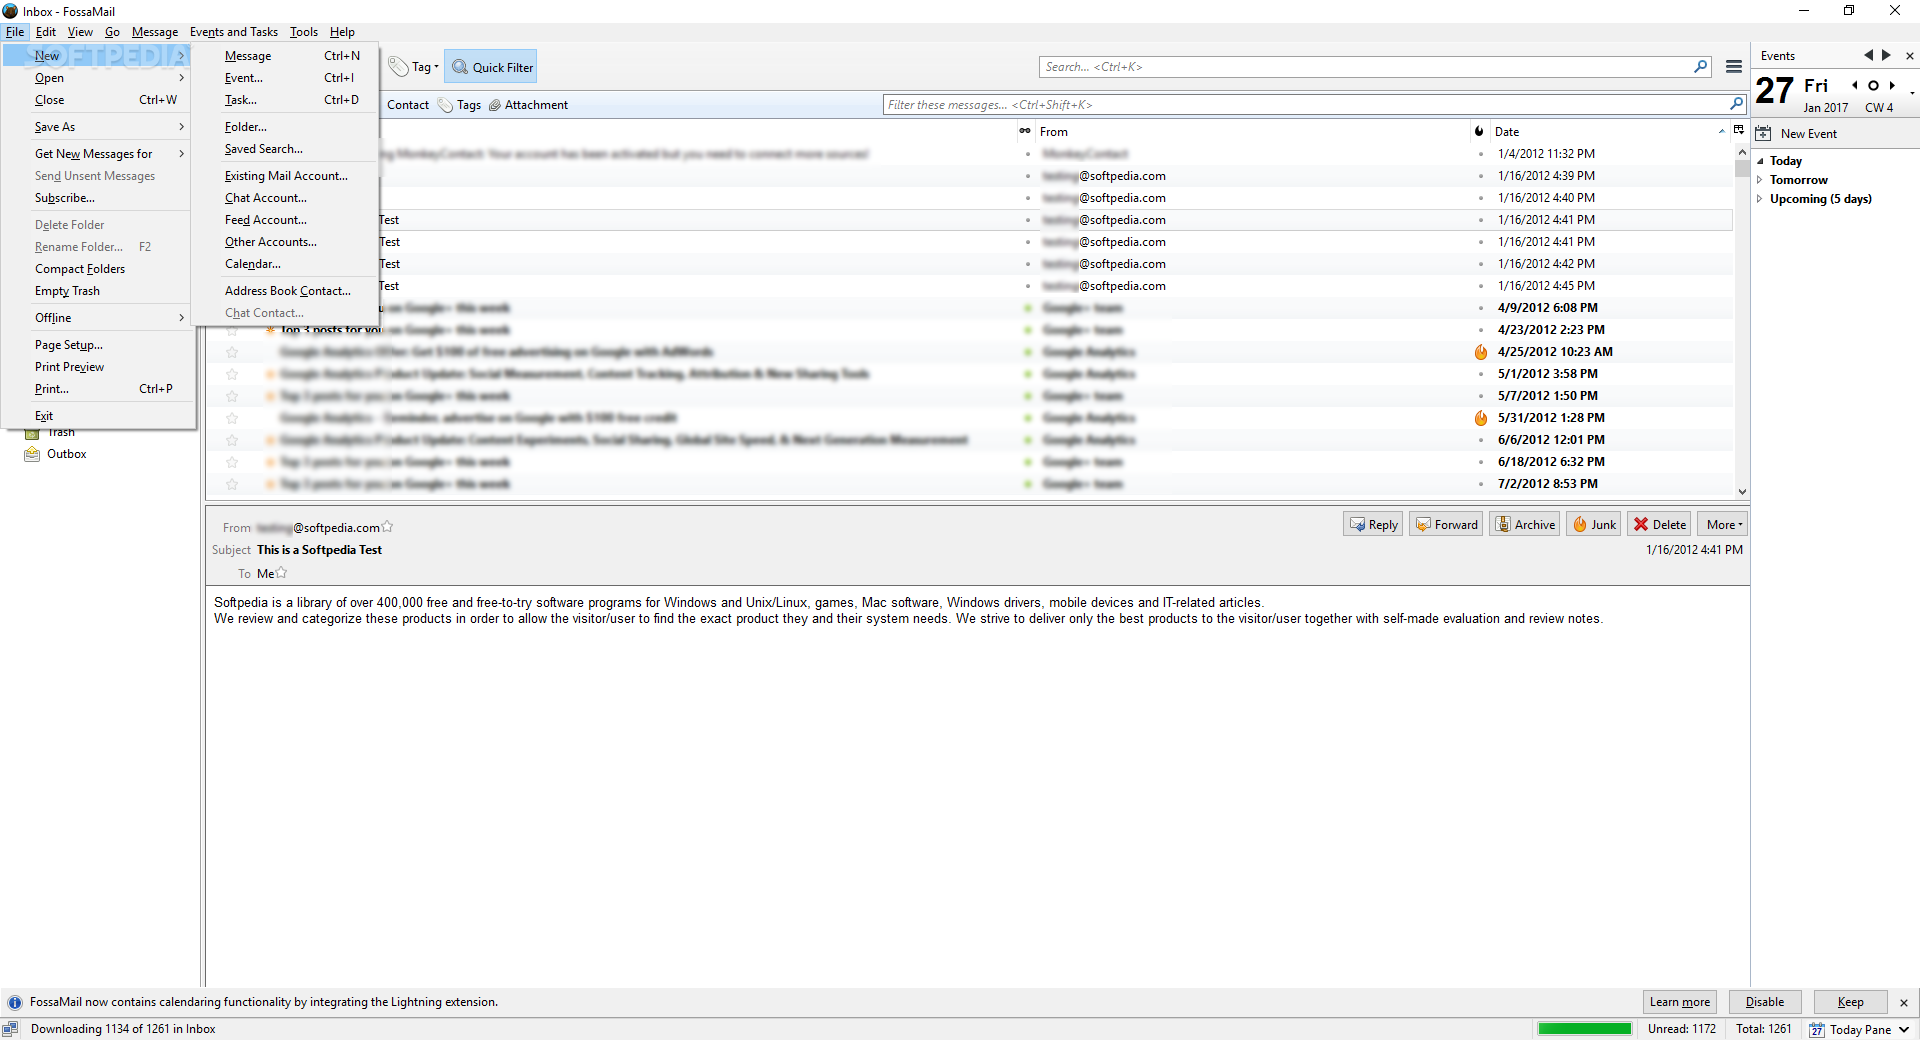The image size is (1920, 1040).
Task: Expand the Upcoming (5 days) section
Action: click(x=1760, y=199)
